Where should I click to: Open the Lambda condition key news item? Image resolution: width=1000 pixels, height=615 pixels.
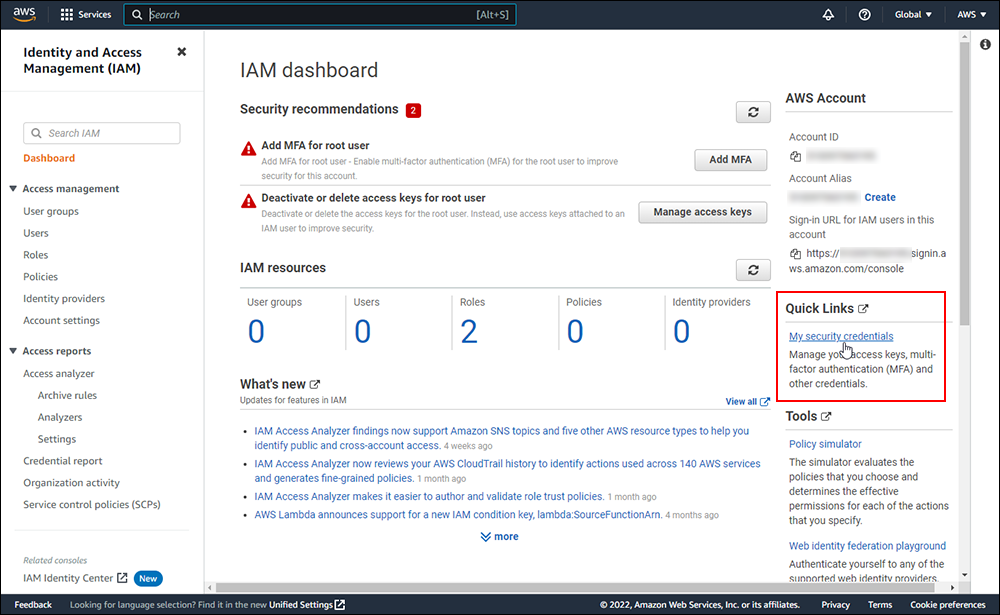pos(458,515)
